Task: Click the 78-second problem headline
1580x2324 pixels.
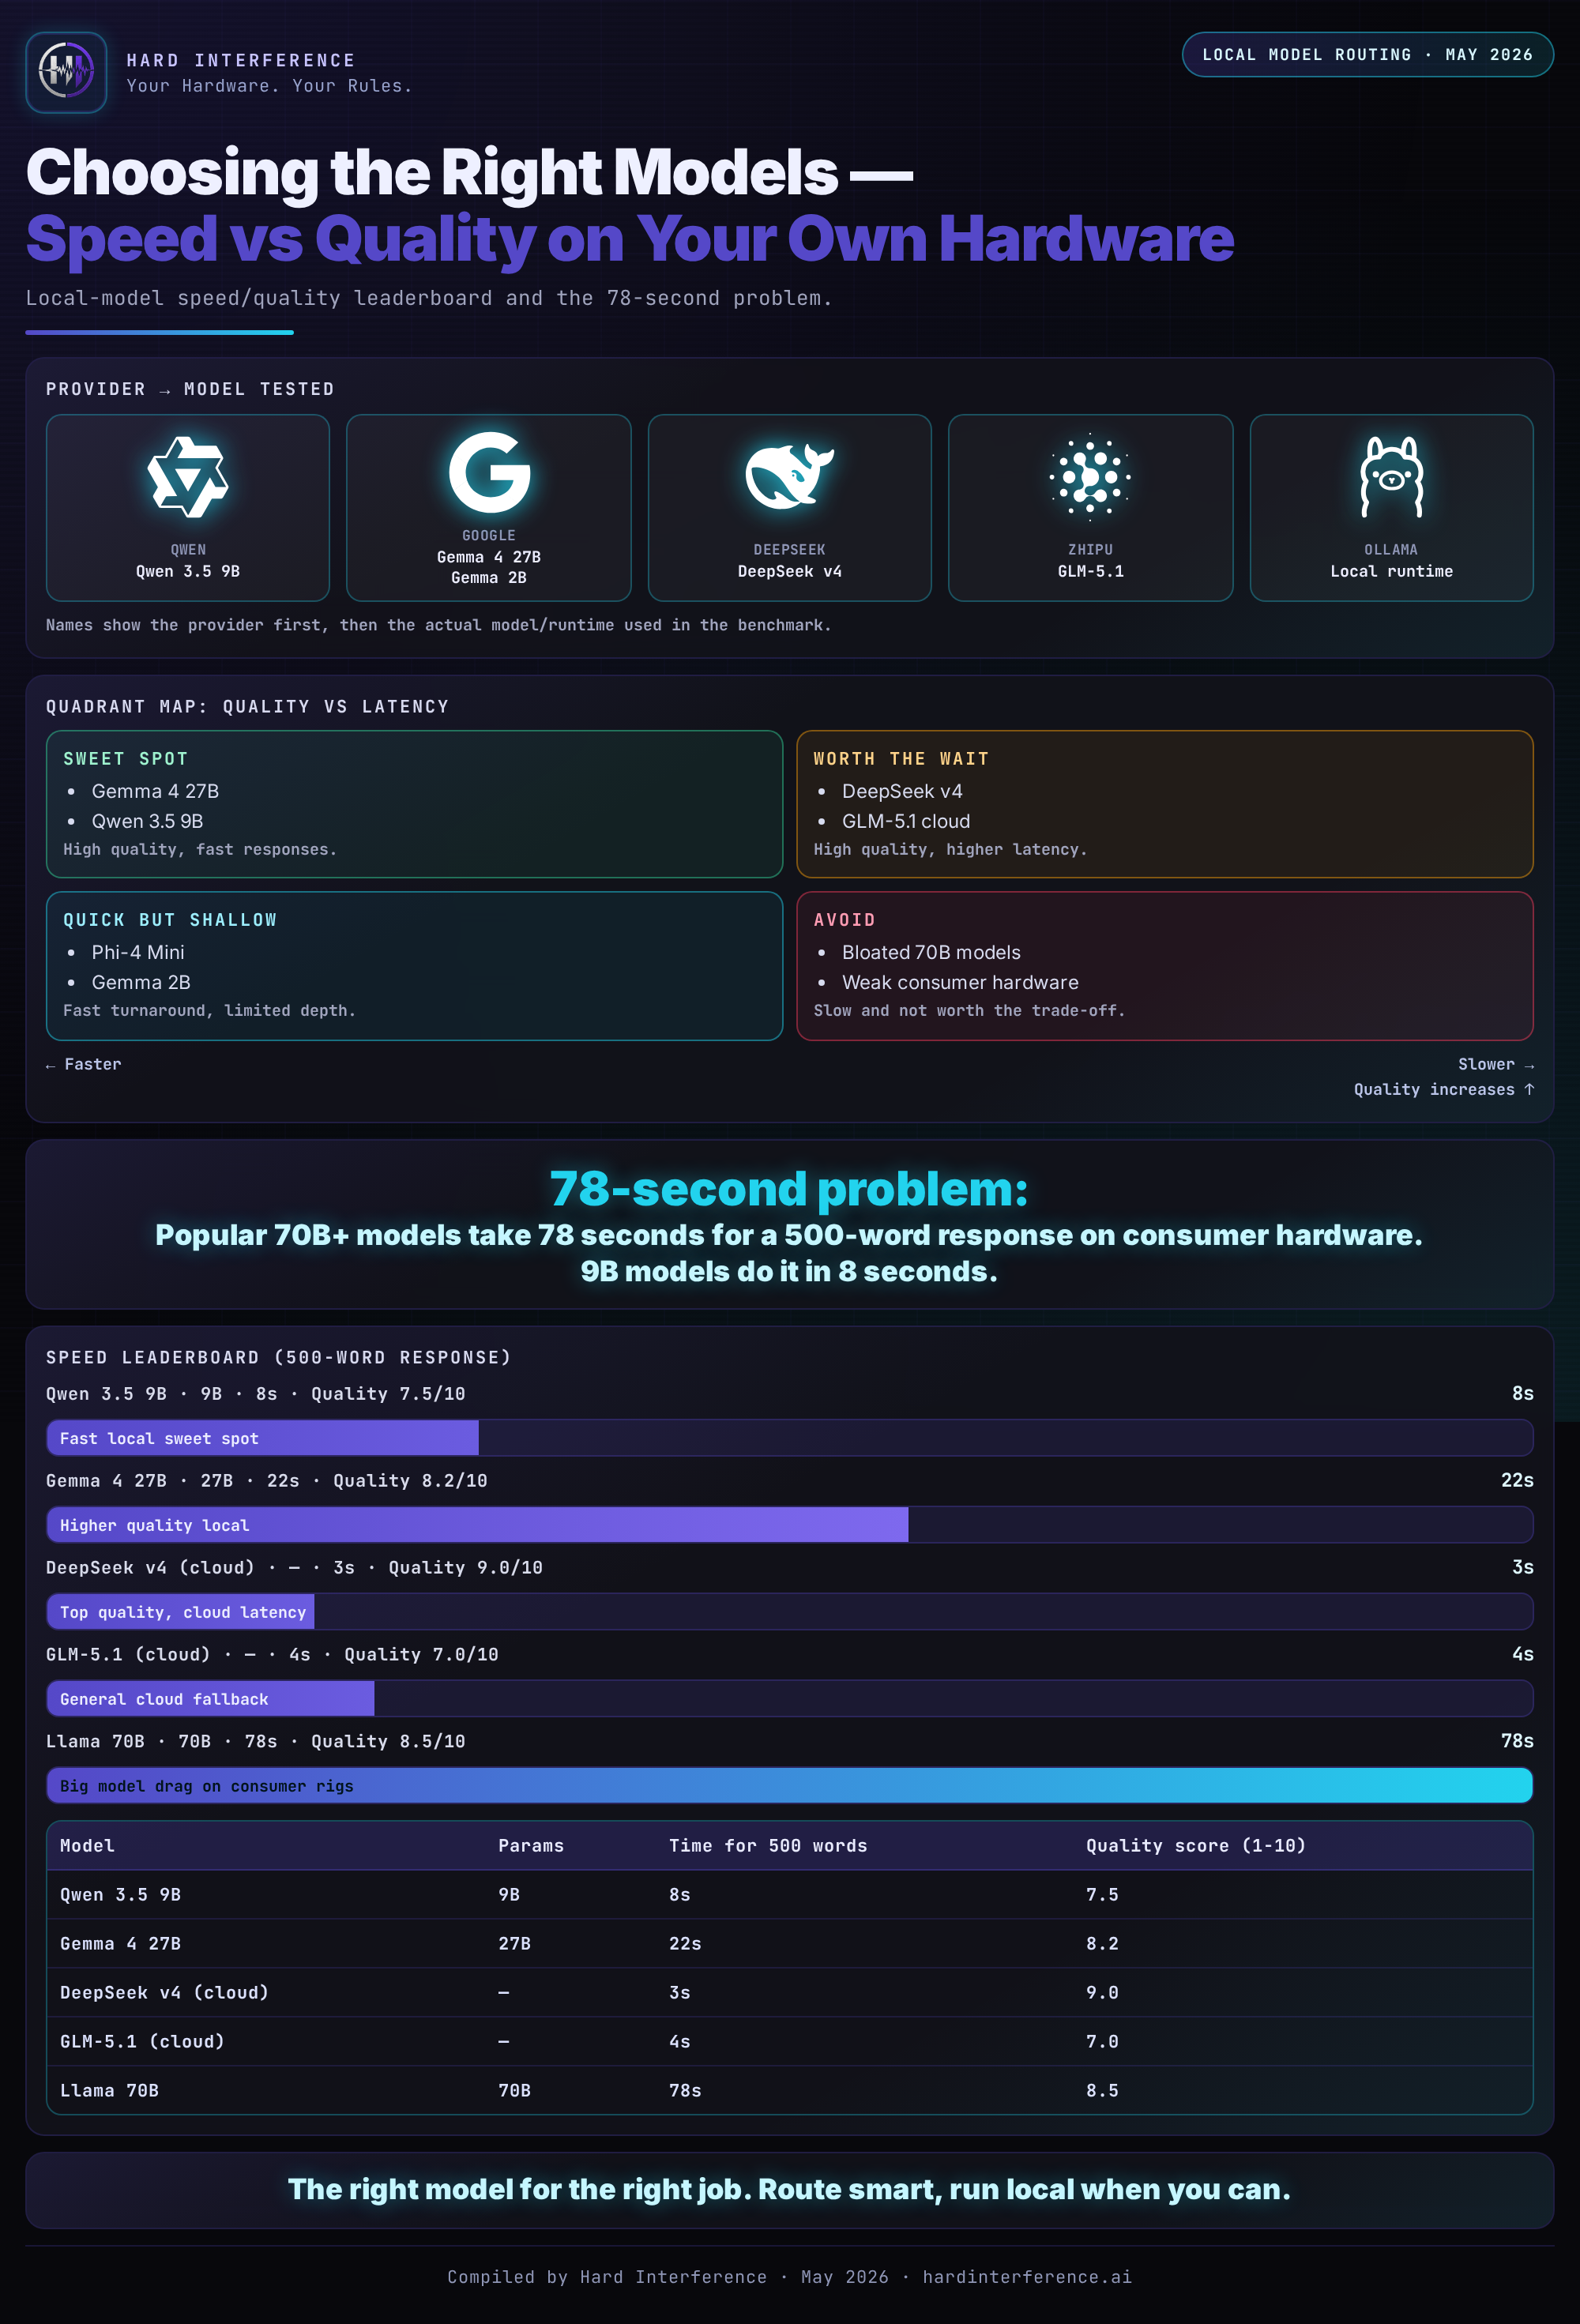Action: click(789, 1188)
